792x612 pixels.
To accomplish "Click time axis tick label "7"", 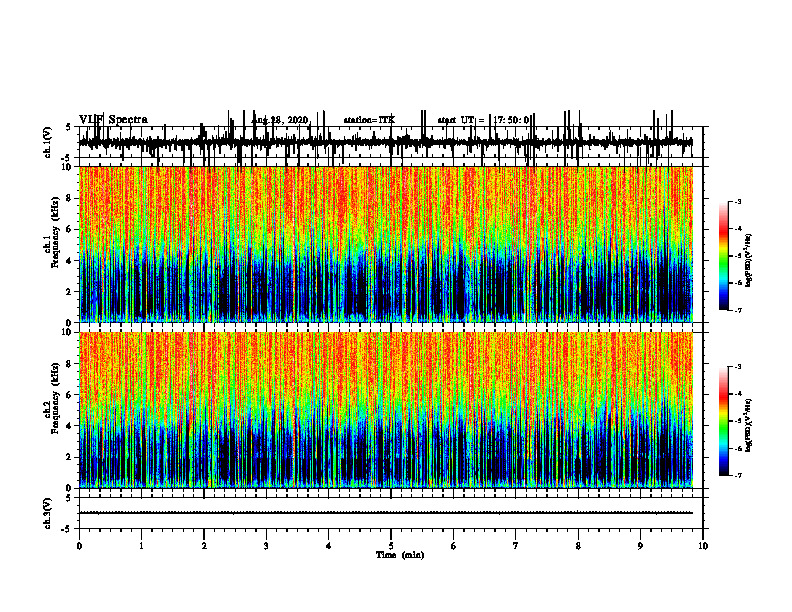I will tap(516, 546).
